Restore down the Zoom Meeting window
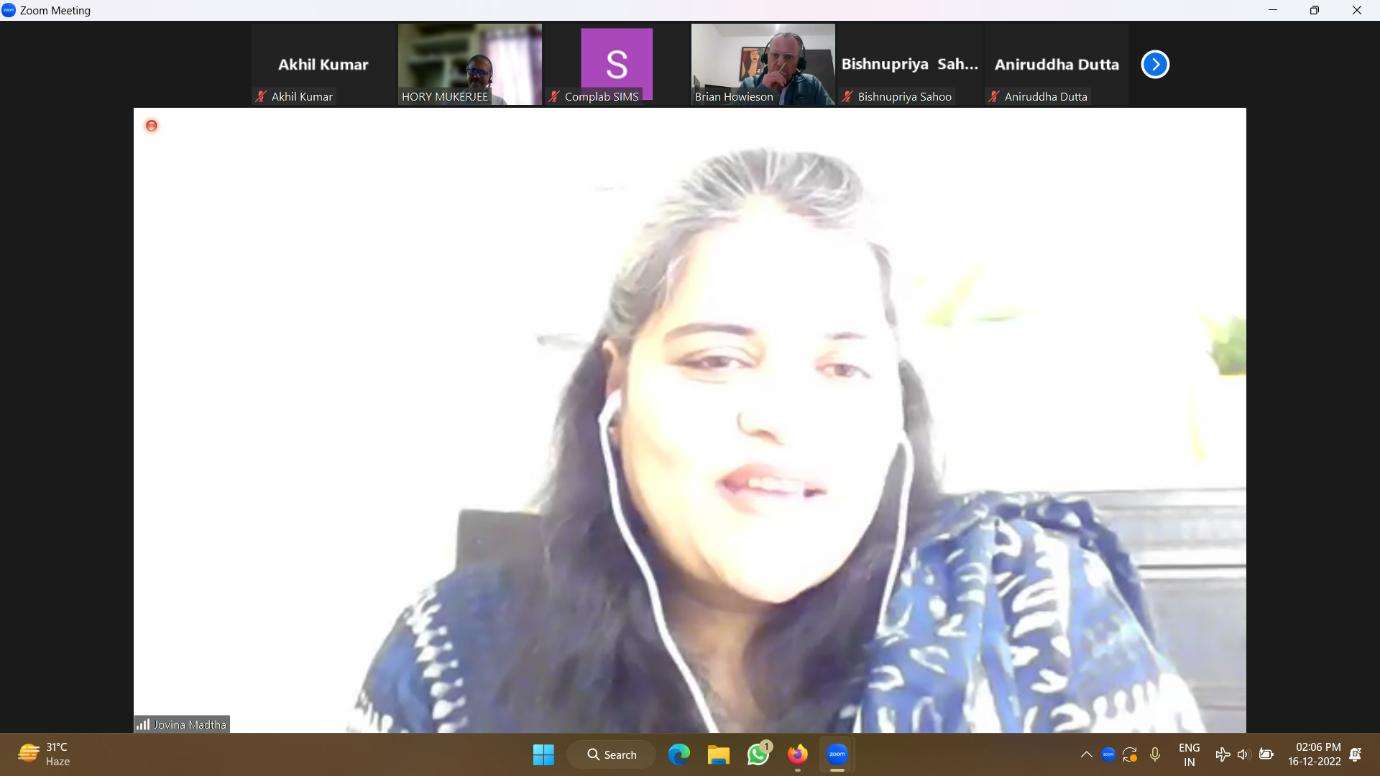Image resolution: width=1380 pixels, height=776 pixels. (x=1314, y=10)
